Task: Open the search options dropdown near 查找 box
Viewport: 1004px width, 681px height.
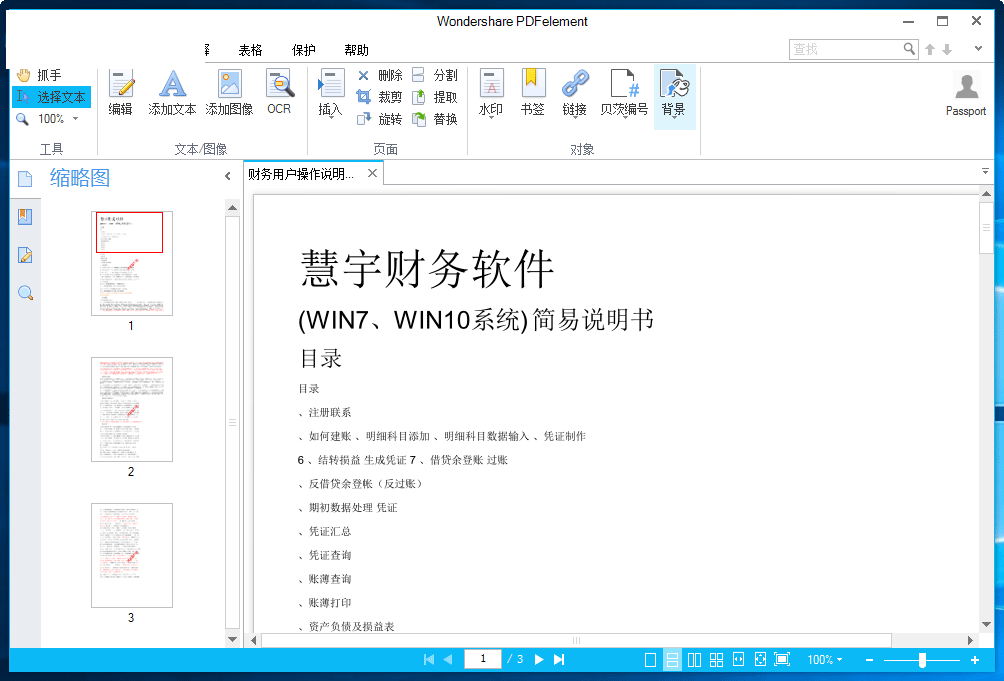Action: [978, 47]
